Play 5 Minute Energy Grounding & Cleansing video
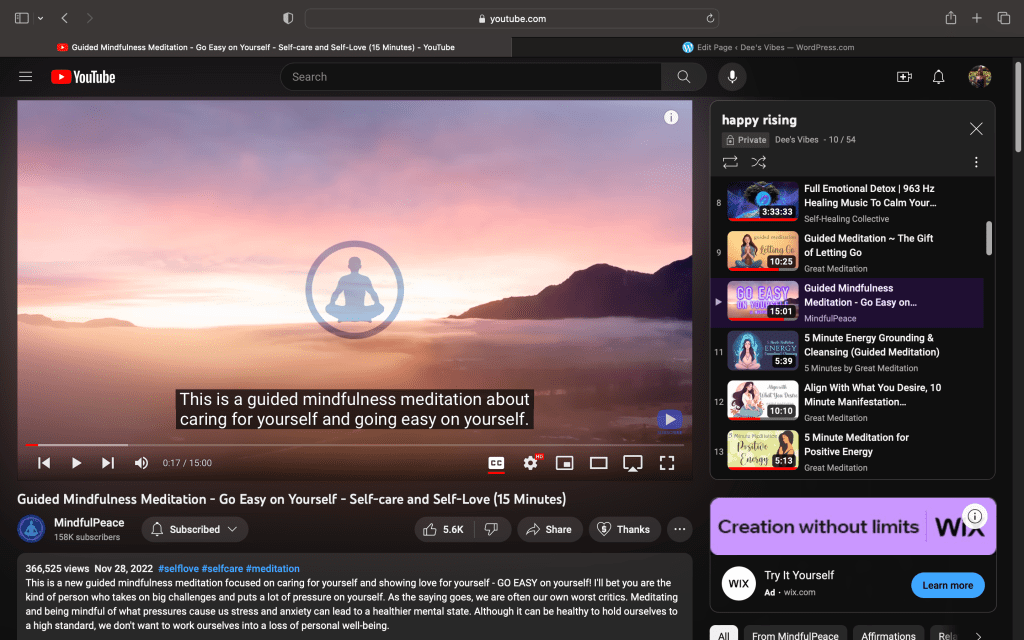This screenshot has width=1024, height=640. [868, 345]
